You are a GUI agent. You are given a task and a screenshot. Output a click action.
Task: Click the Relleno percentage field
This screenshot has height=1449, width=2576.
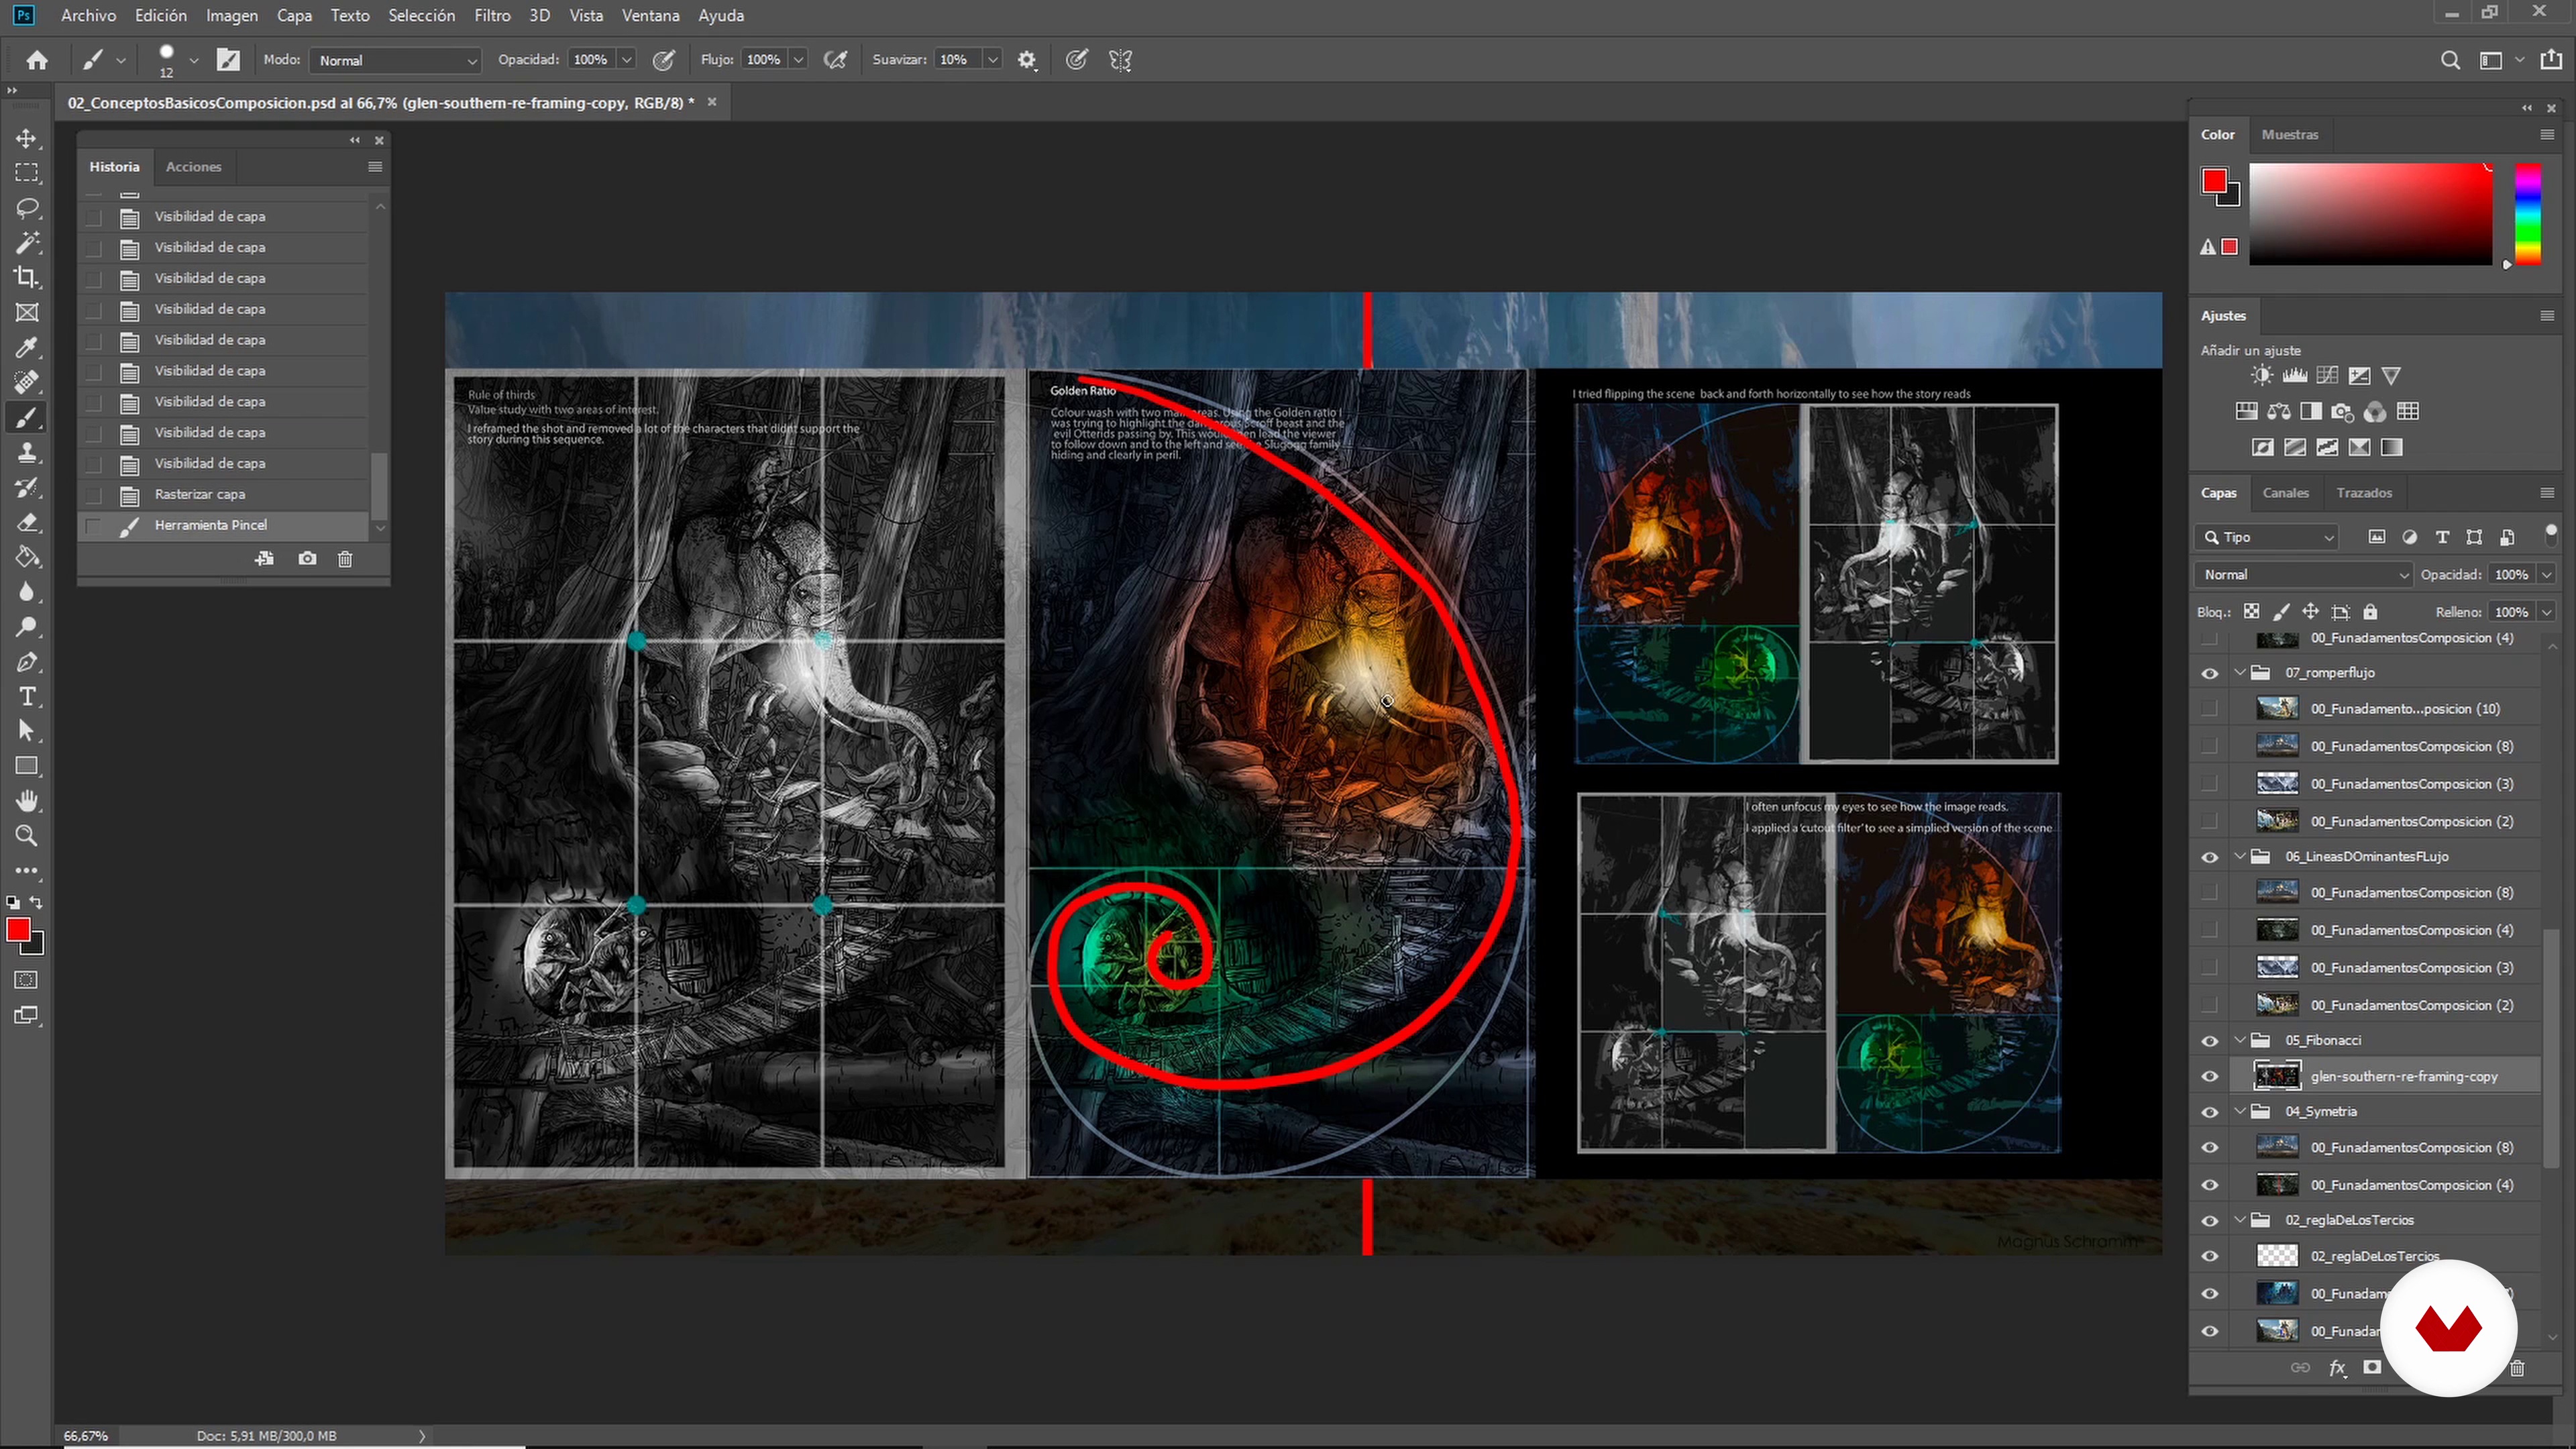pos(2512,612)
